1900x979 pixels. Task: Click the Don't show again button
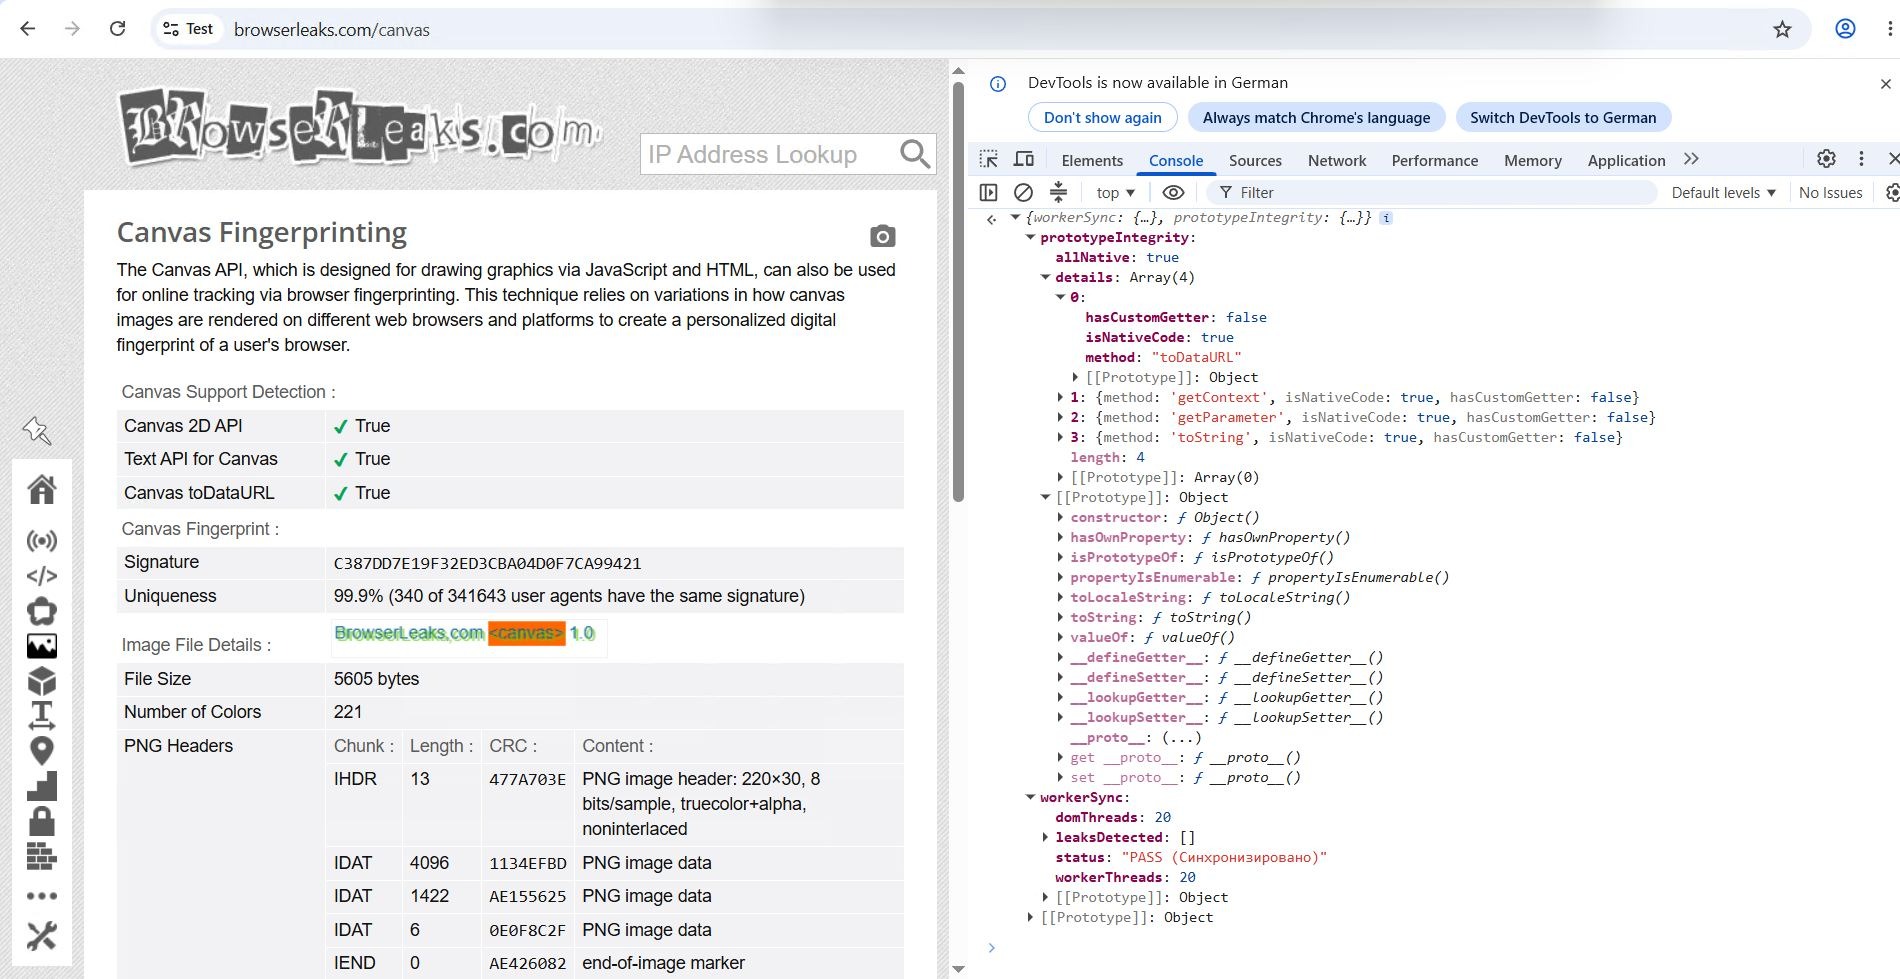pos(1103,117)
